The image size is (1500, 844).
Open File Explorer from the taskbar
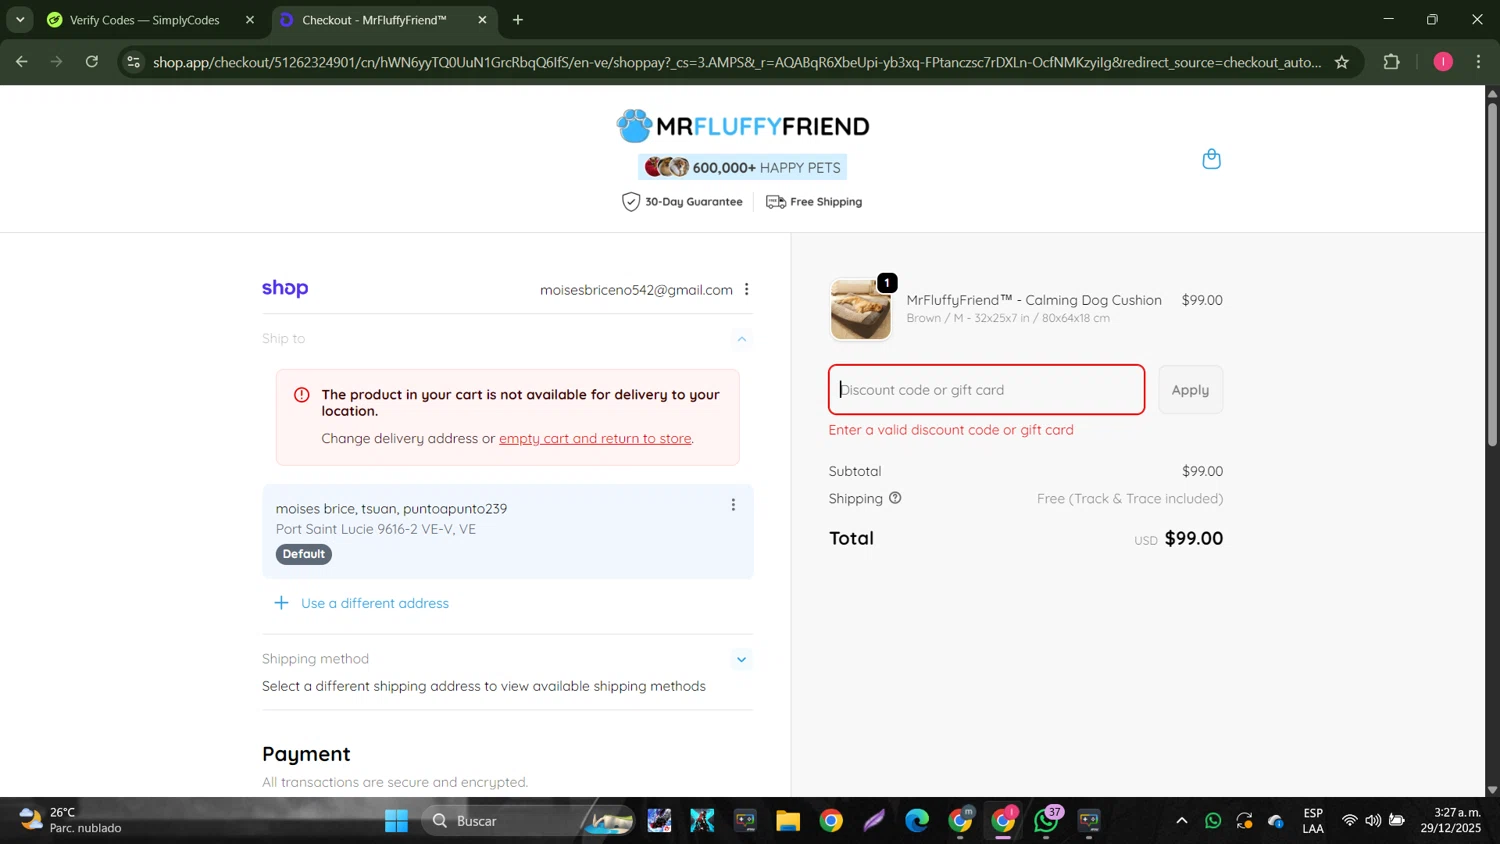pos(788,821)
